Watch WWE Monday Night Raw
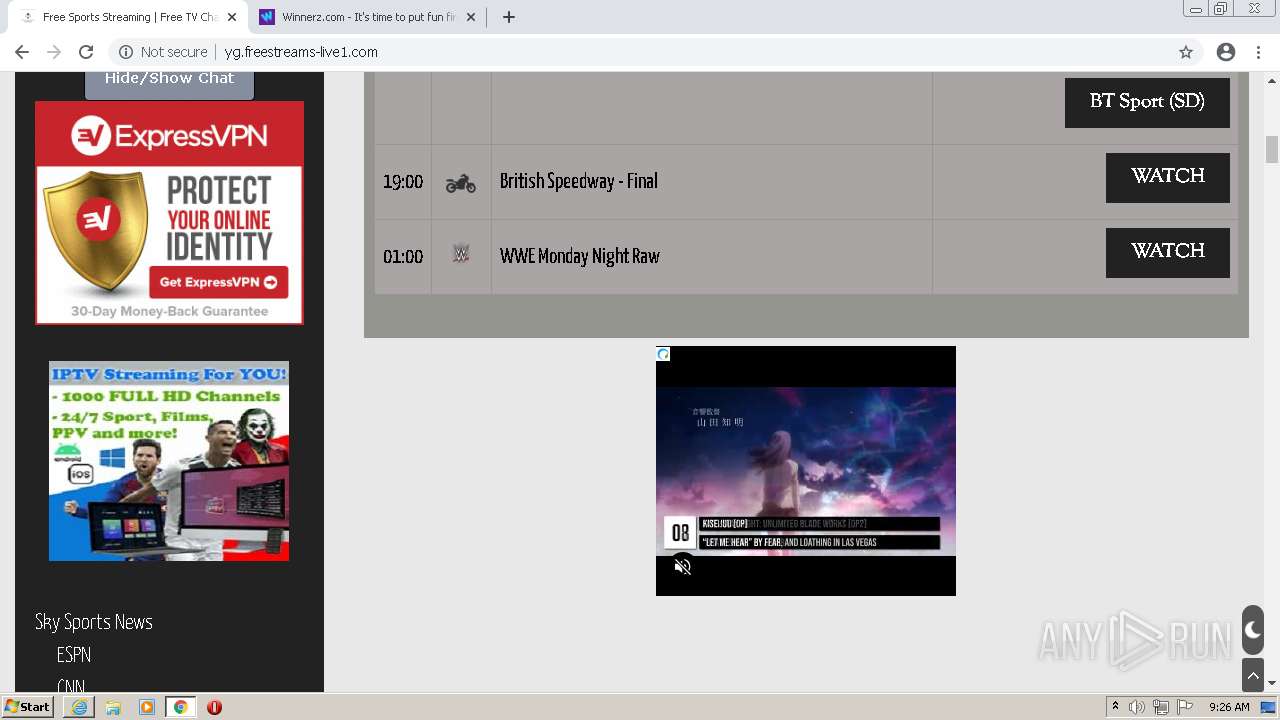This screenshot has height=720, width=1280. [1167, 252]
